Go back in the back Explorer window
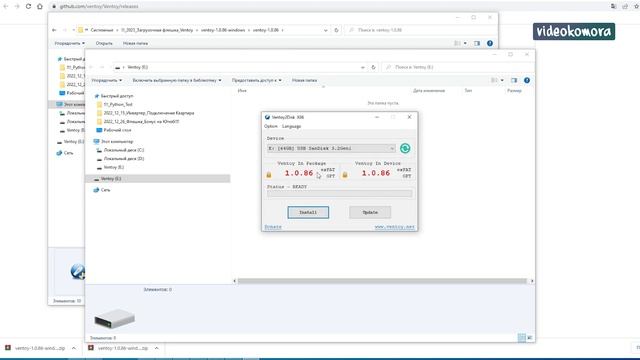 click(54, 30)
